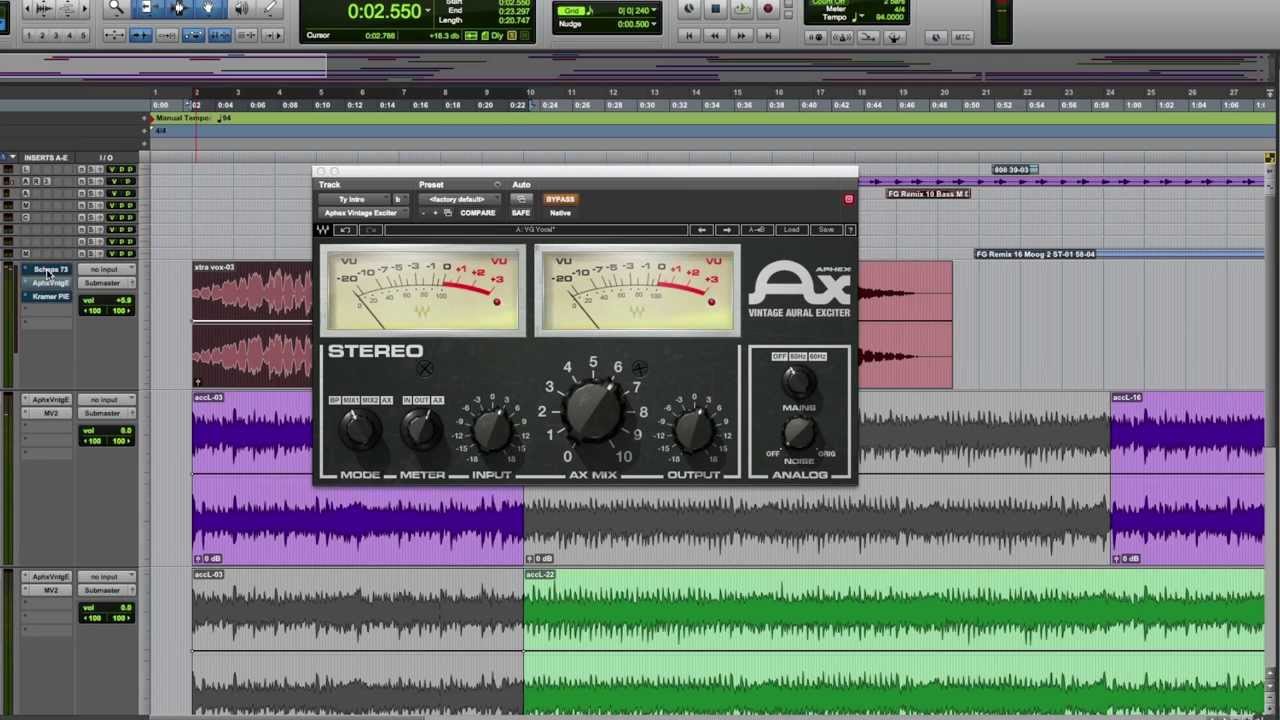The width and height of the screenshot is (1280, 720).
Task: Click the accL-22 green audio clip
Action: point(895,642)
